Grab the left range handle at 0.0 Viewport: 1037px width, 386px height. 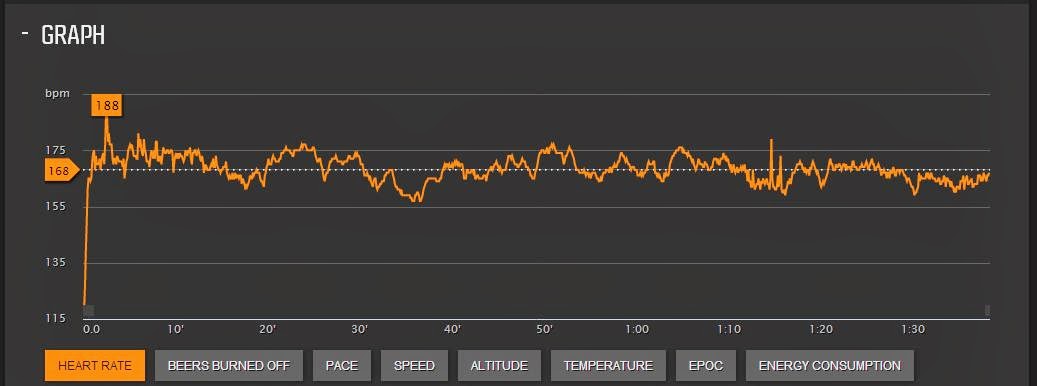(x=89, y=310)
